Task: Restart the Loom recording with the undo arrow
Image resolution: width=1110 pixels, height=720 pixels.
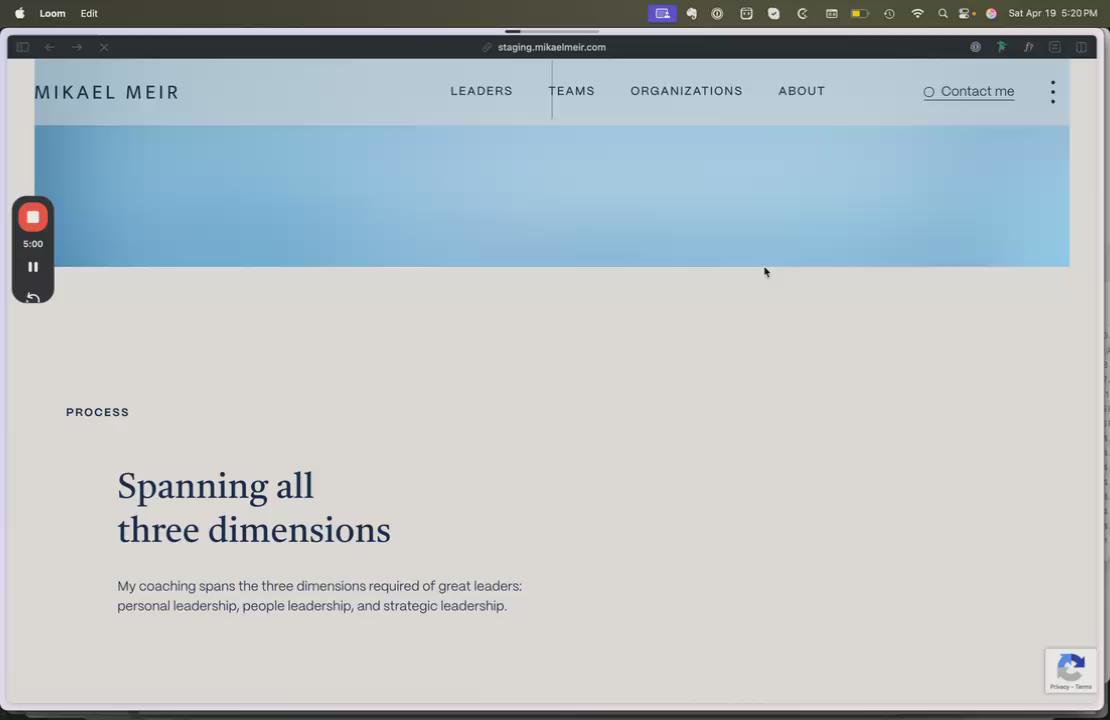Action: coord(33,297)
